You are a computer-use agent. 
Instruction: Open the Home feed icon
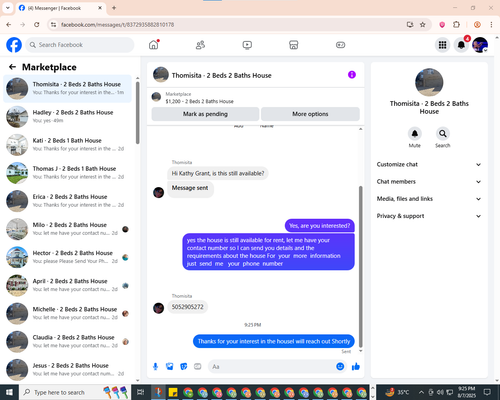click(154, 45)
